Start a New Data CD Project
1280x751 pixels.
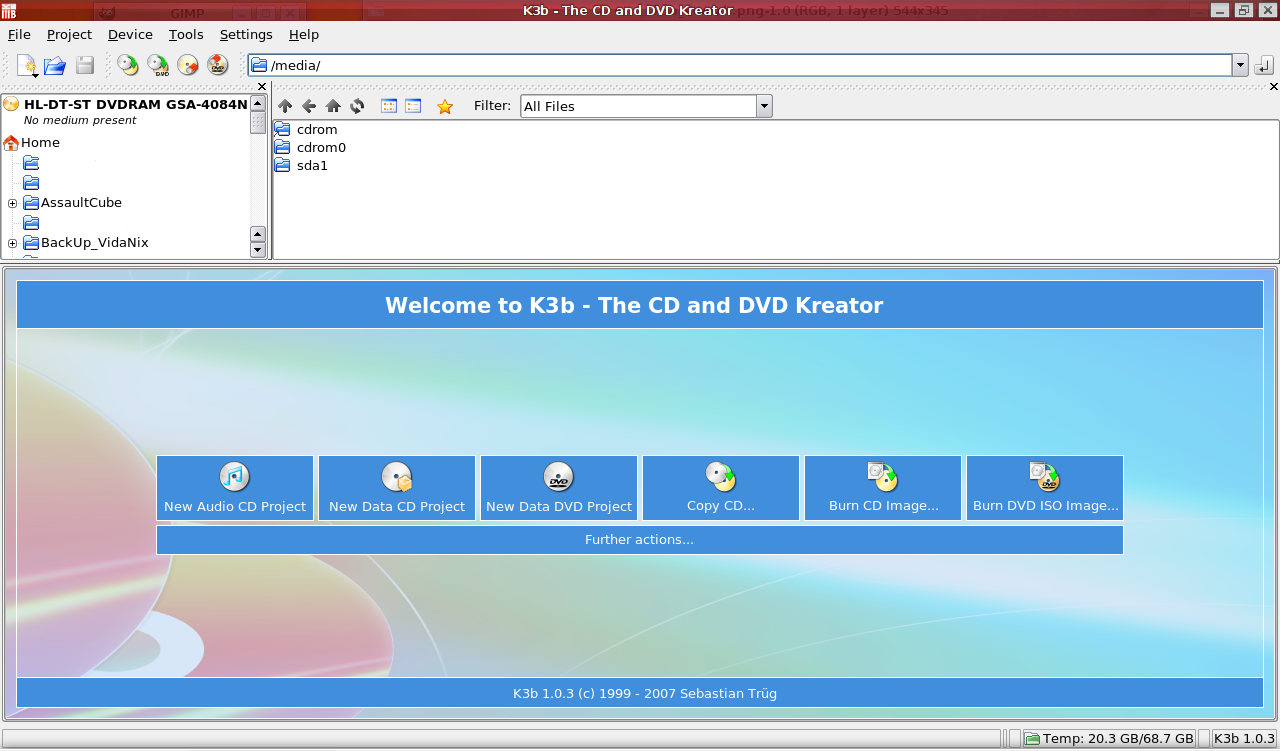click(397, 488)
